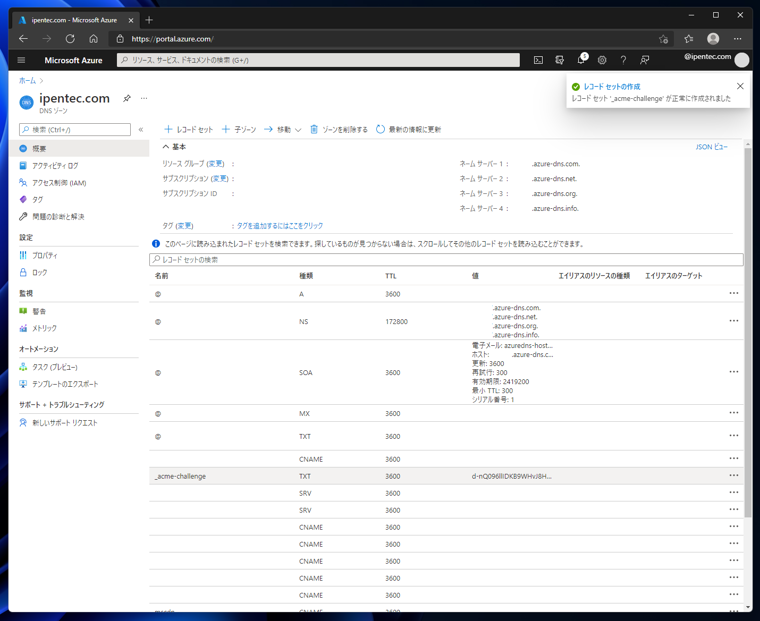This screenshot has height=621, width=760.
Task: Focus the Azure global search bar
Action: pyautogui.click(x=318, y=60)
